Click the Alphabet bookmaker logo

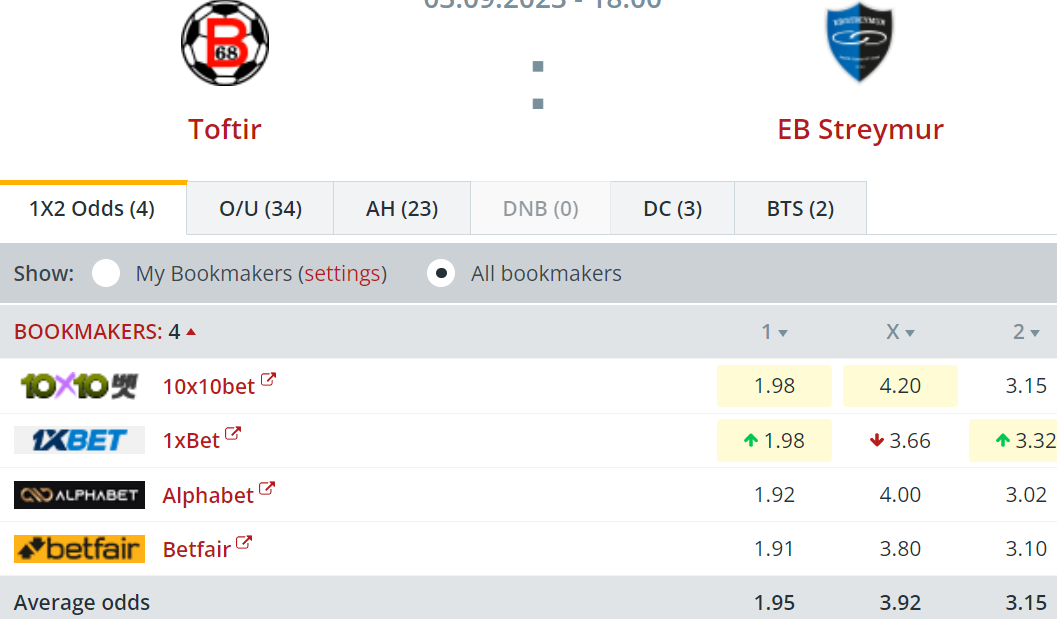pos(79,495)
